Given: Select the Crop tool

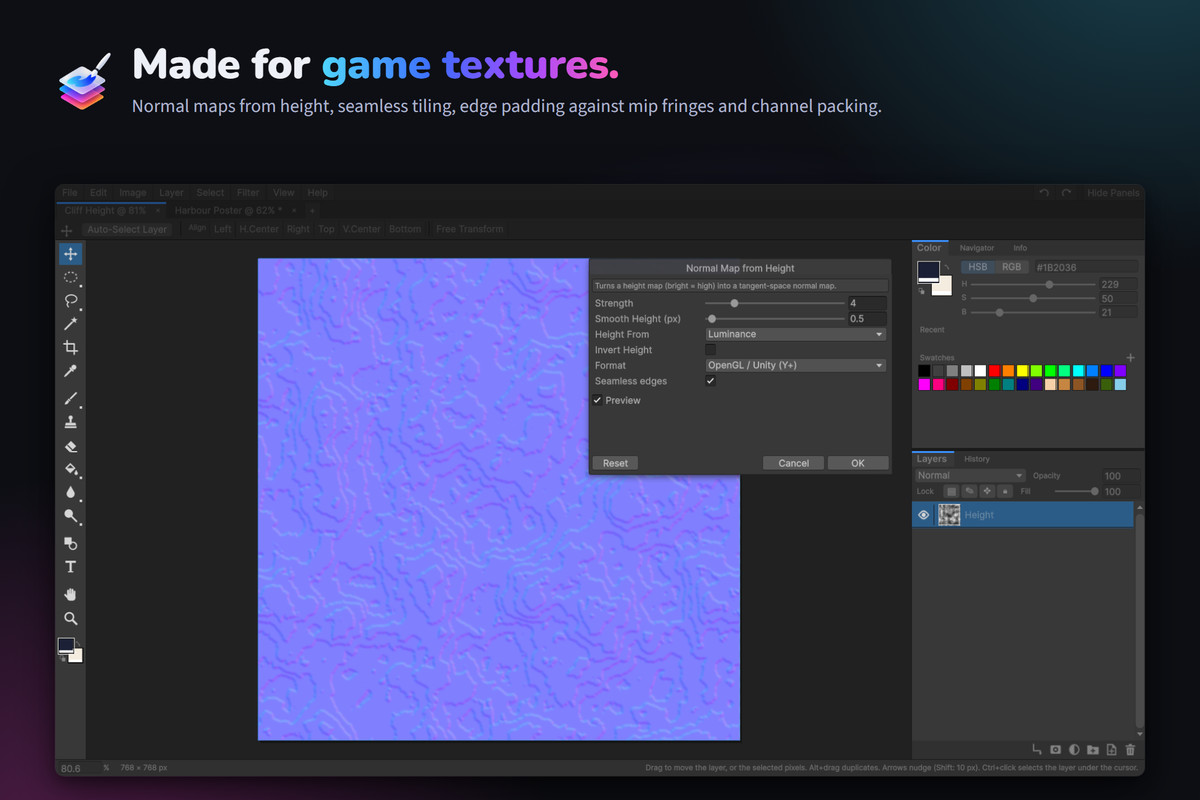Looking at the screenshot, I should click(70, 348).
